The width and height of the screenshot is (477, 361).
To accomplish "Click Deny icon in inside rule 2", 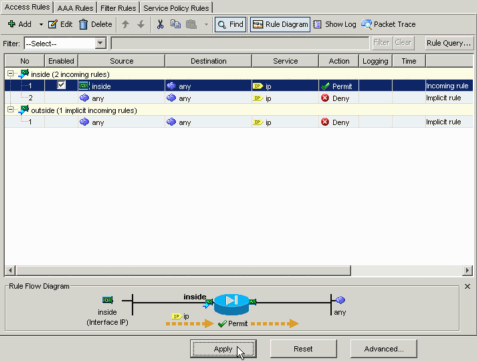I will tap(325, 98).
